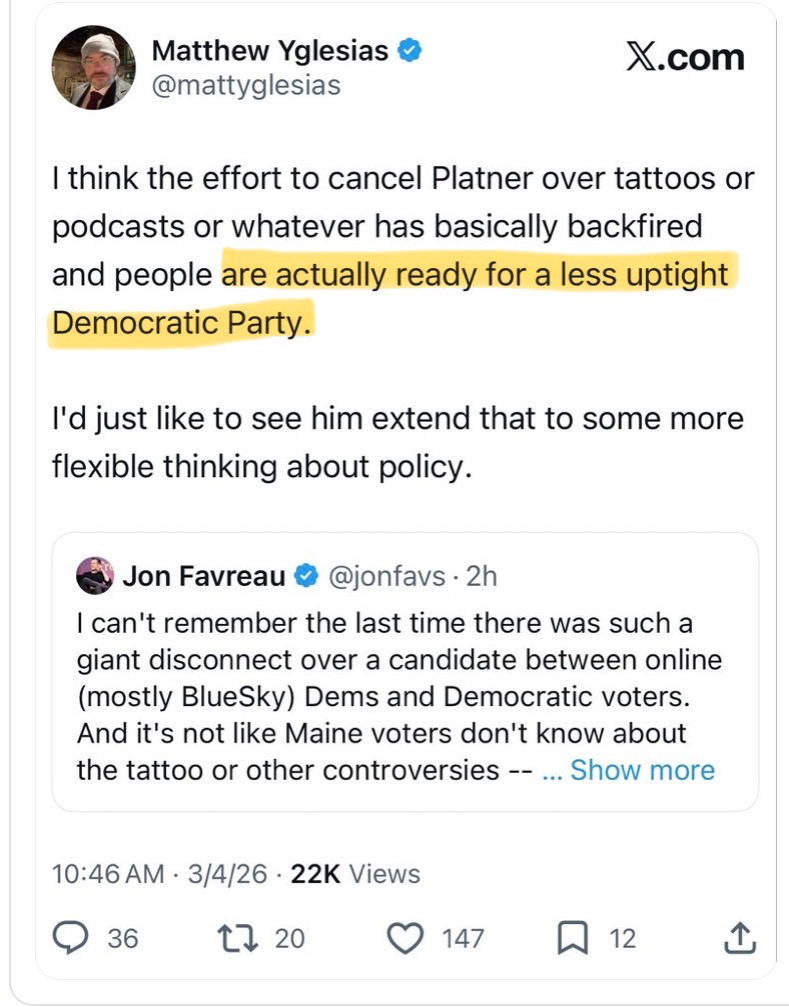
Task: Bookmark the tweet with bookmark icon
Action: pos(569,938)
